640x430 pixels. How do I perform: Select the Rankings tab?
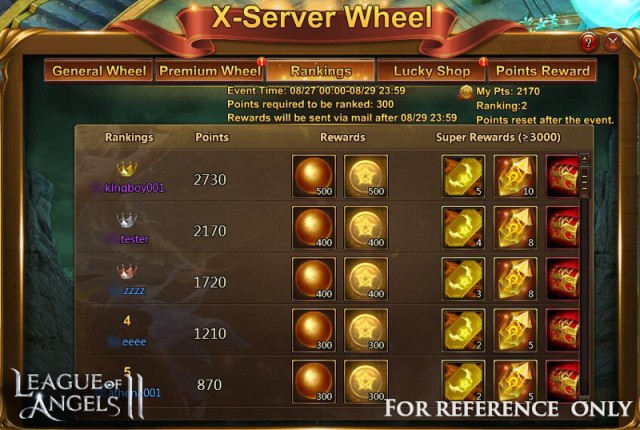[320, 71]
